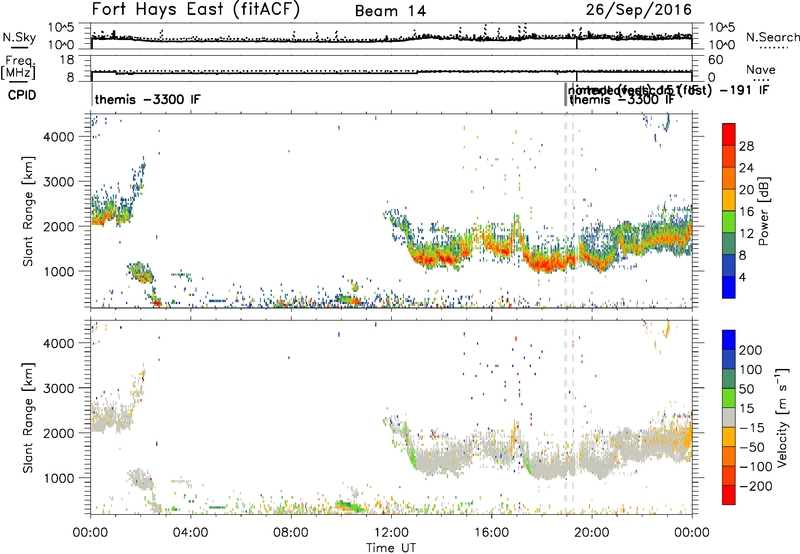800x554 pixels.
Task: Click the 'N.Sky' legend label
Action: pos(19,37)
